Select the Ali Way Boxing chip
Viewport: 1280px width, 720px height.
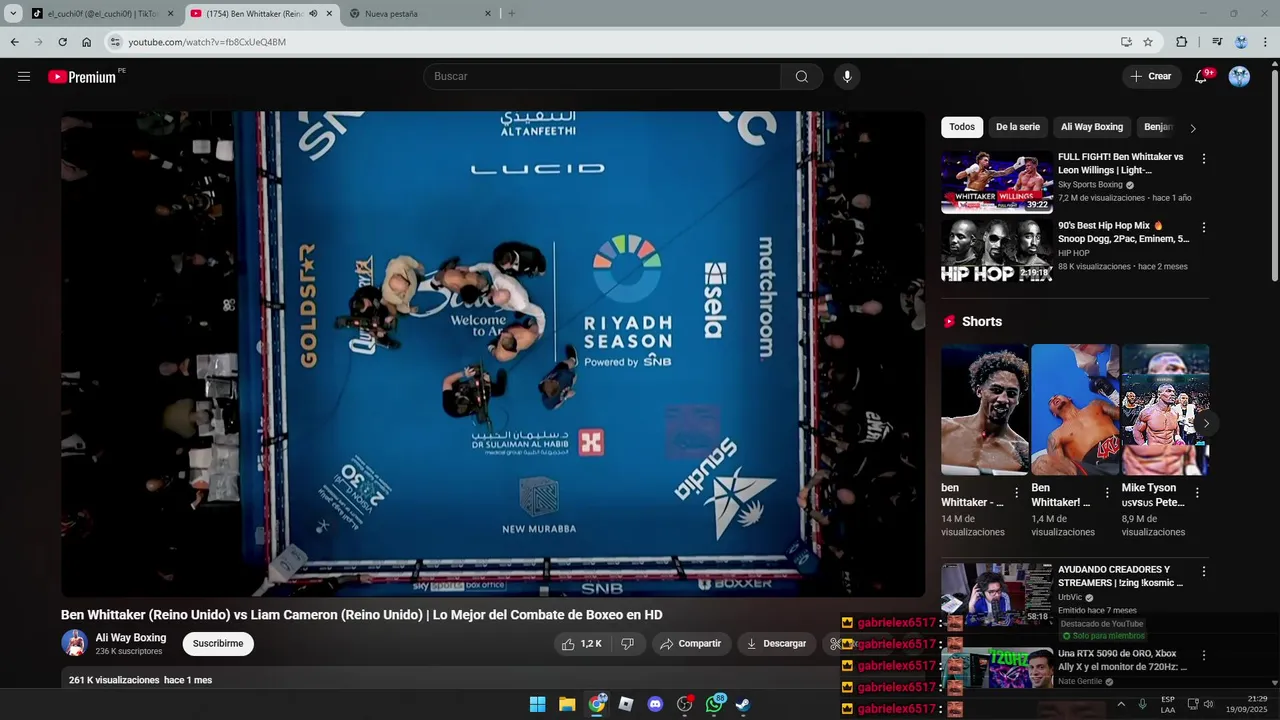coord(1092,127)
